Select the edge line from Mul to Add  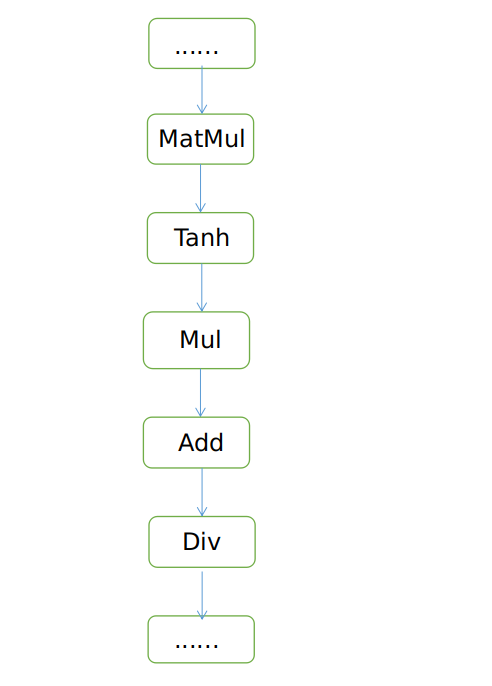point(200,392)
